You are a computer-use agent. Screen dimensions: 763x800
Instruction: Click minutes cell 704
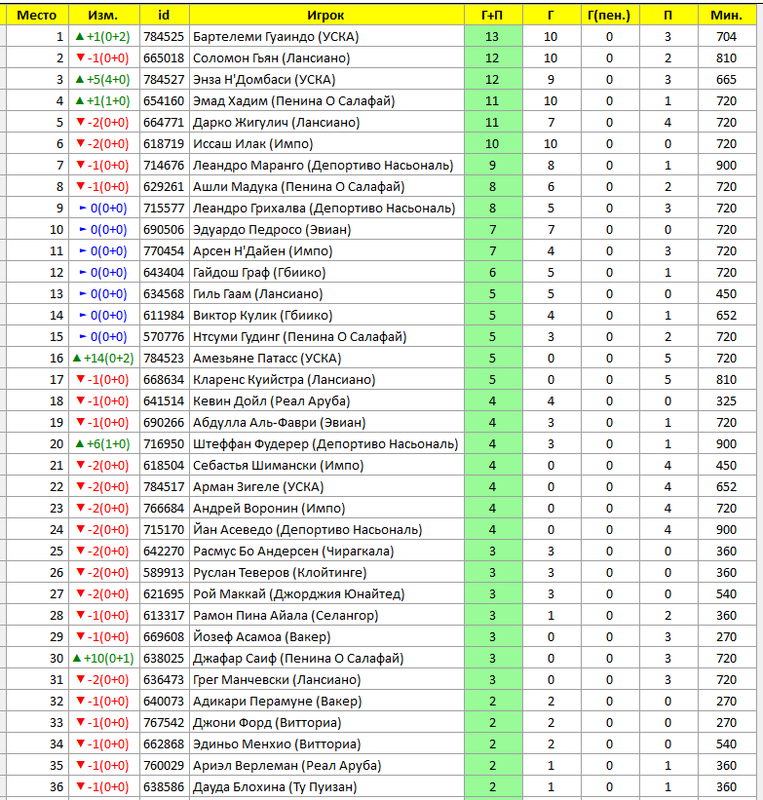click(x=726, y=37)
